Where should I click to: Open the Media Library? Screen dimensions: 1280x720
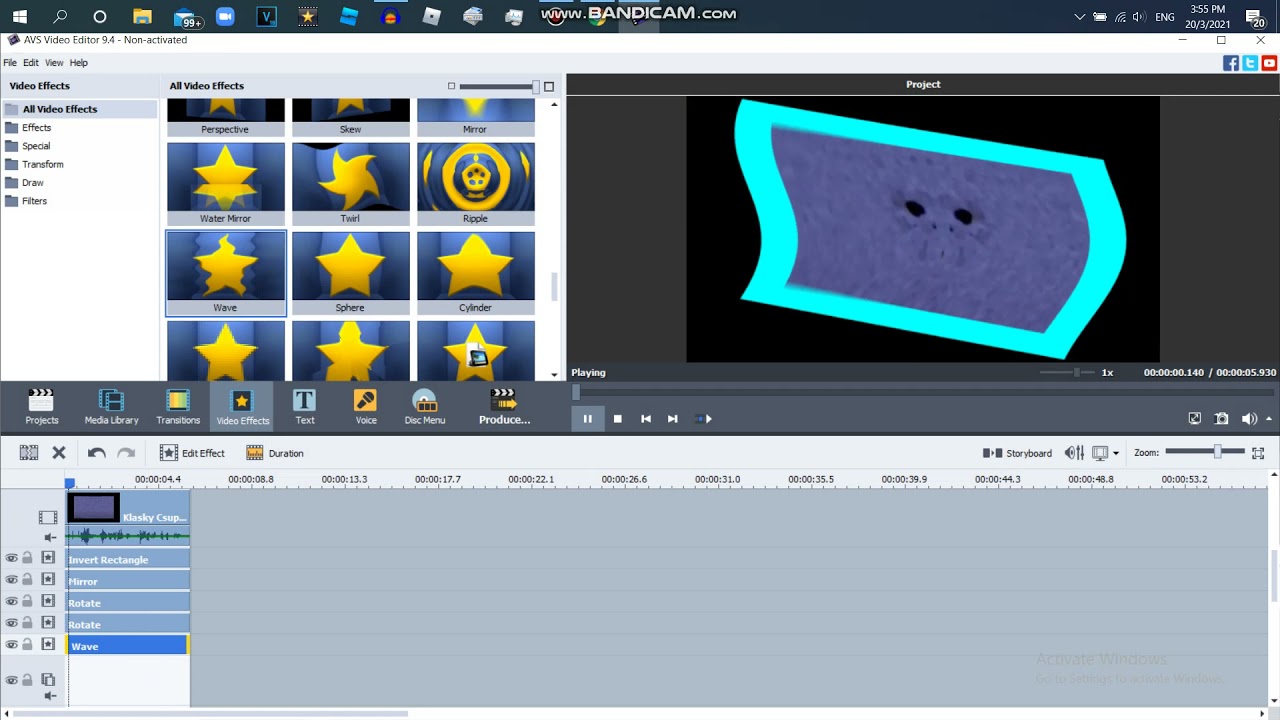point(111,407)
